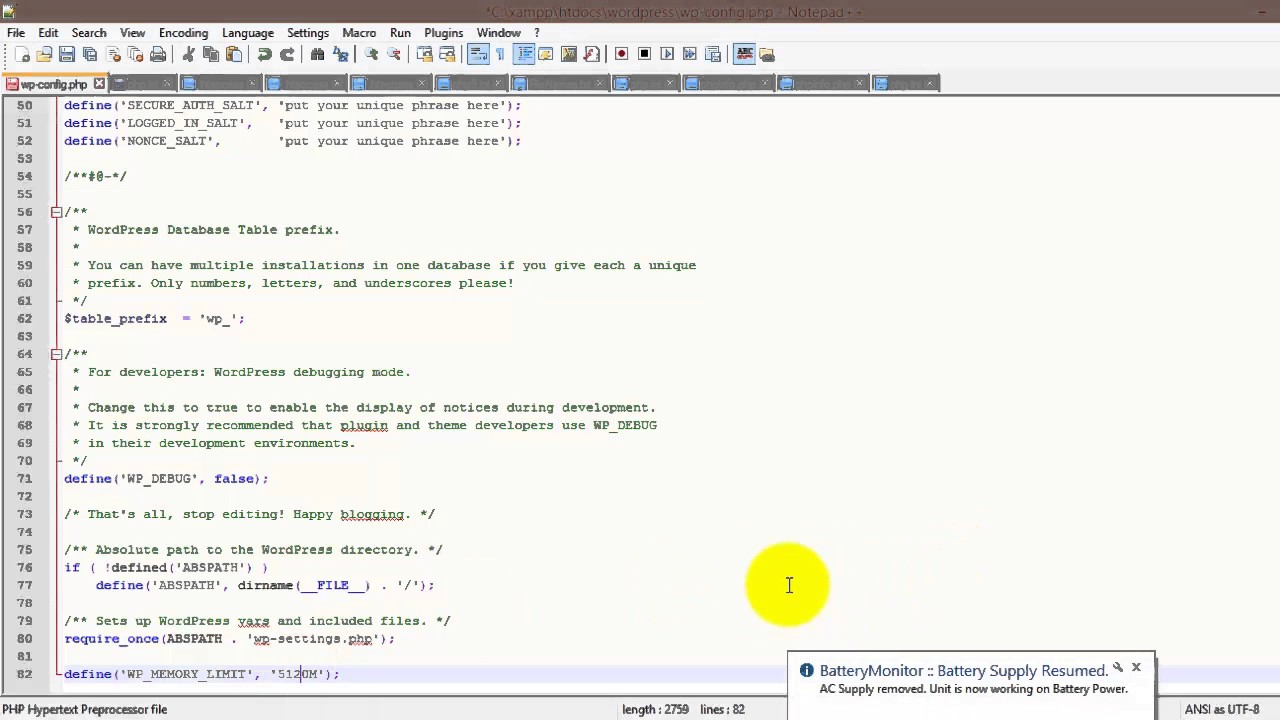Open the Search menu
Screen dimensions: 1280x720
[x=89, y=33]
